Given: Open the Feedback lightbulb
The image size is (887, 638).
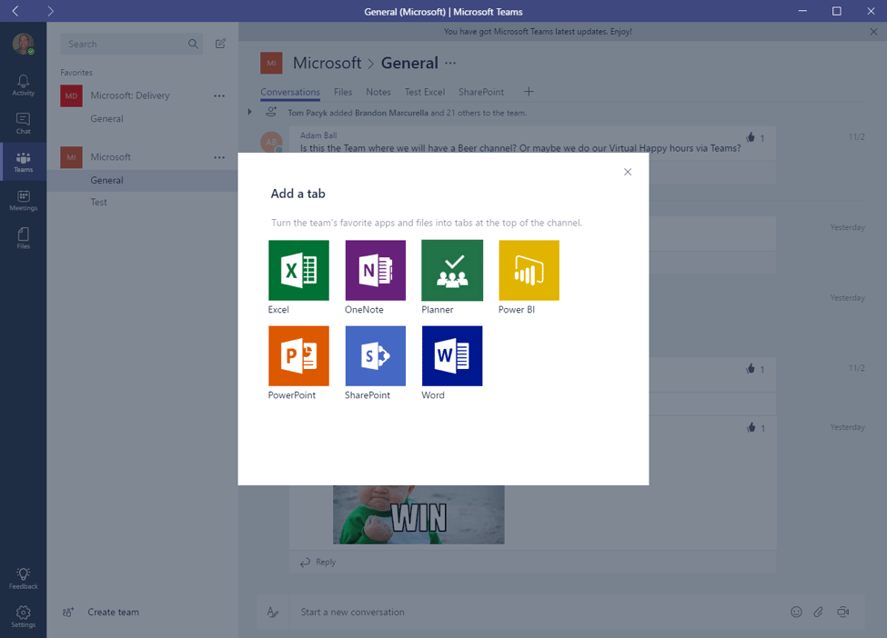Looking at the screenshot, I should point(23,578).
